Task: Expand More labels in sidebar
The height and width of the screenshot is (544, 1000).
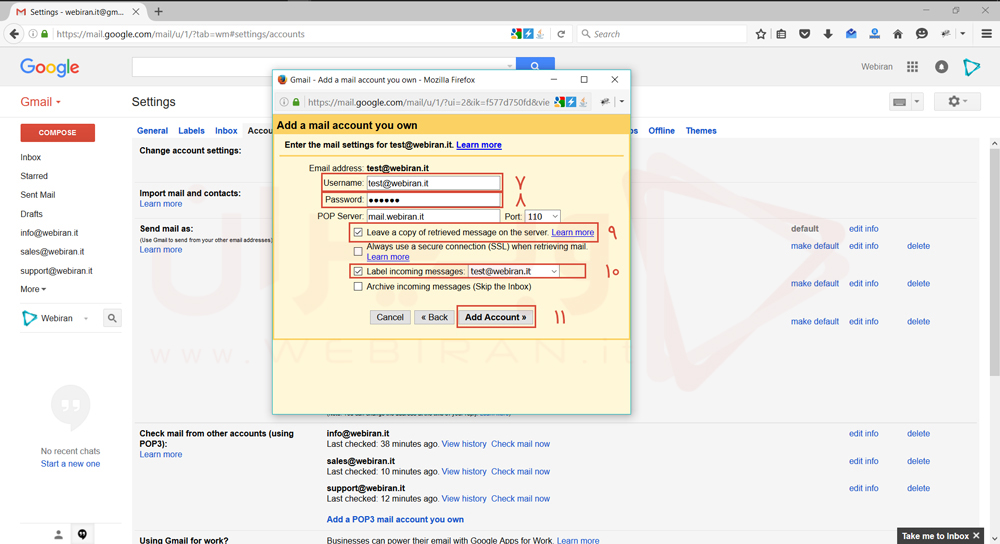Action: tap(33, 289)
